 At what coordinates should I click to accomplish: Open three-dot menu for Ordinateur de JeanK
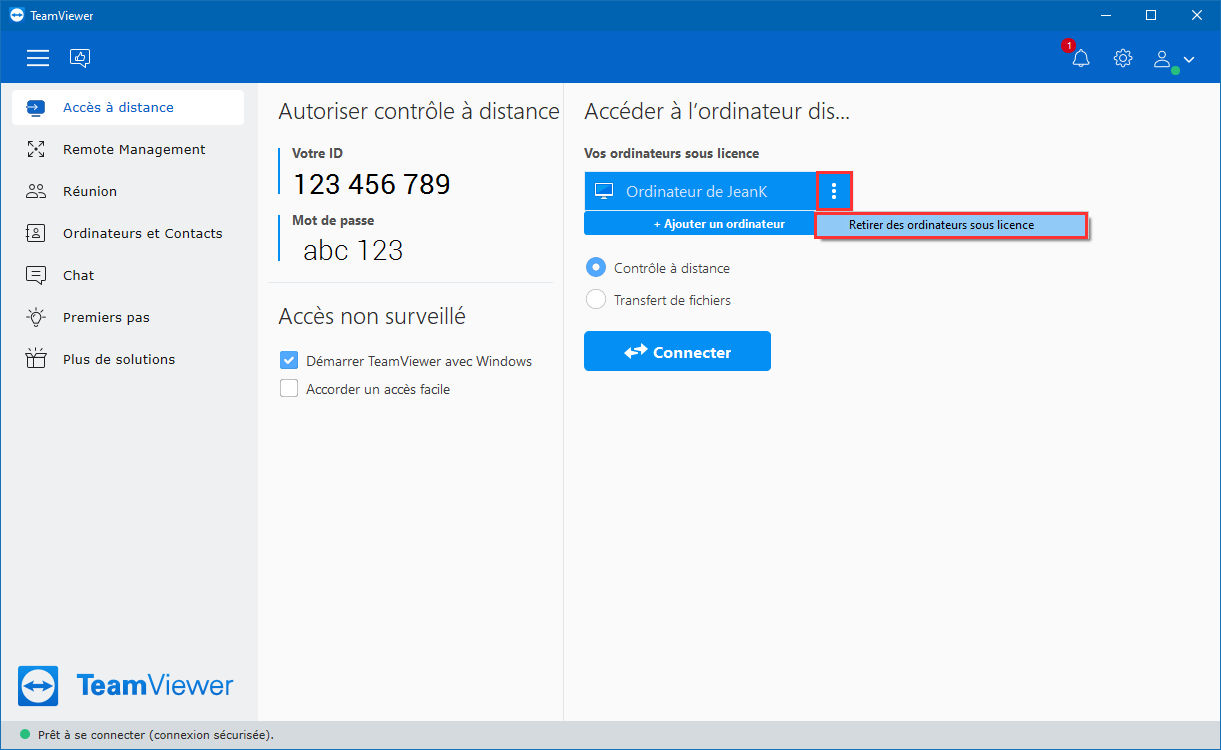(834, 191)
